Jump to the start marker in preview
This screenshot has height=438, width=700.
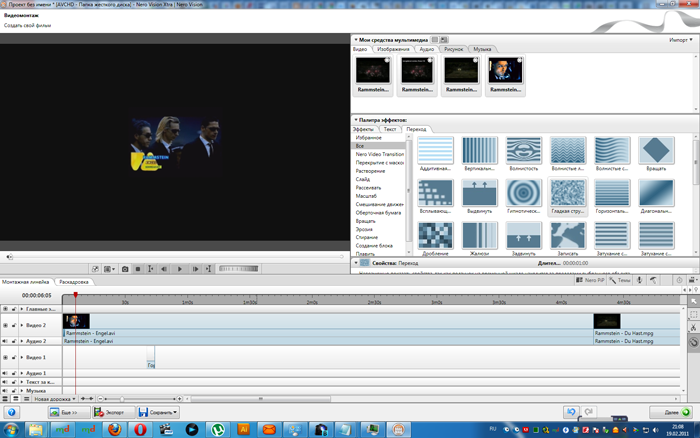(150, 269)
